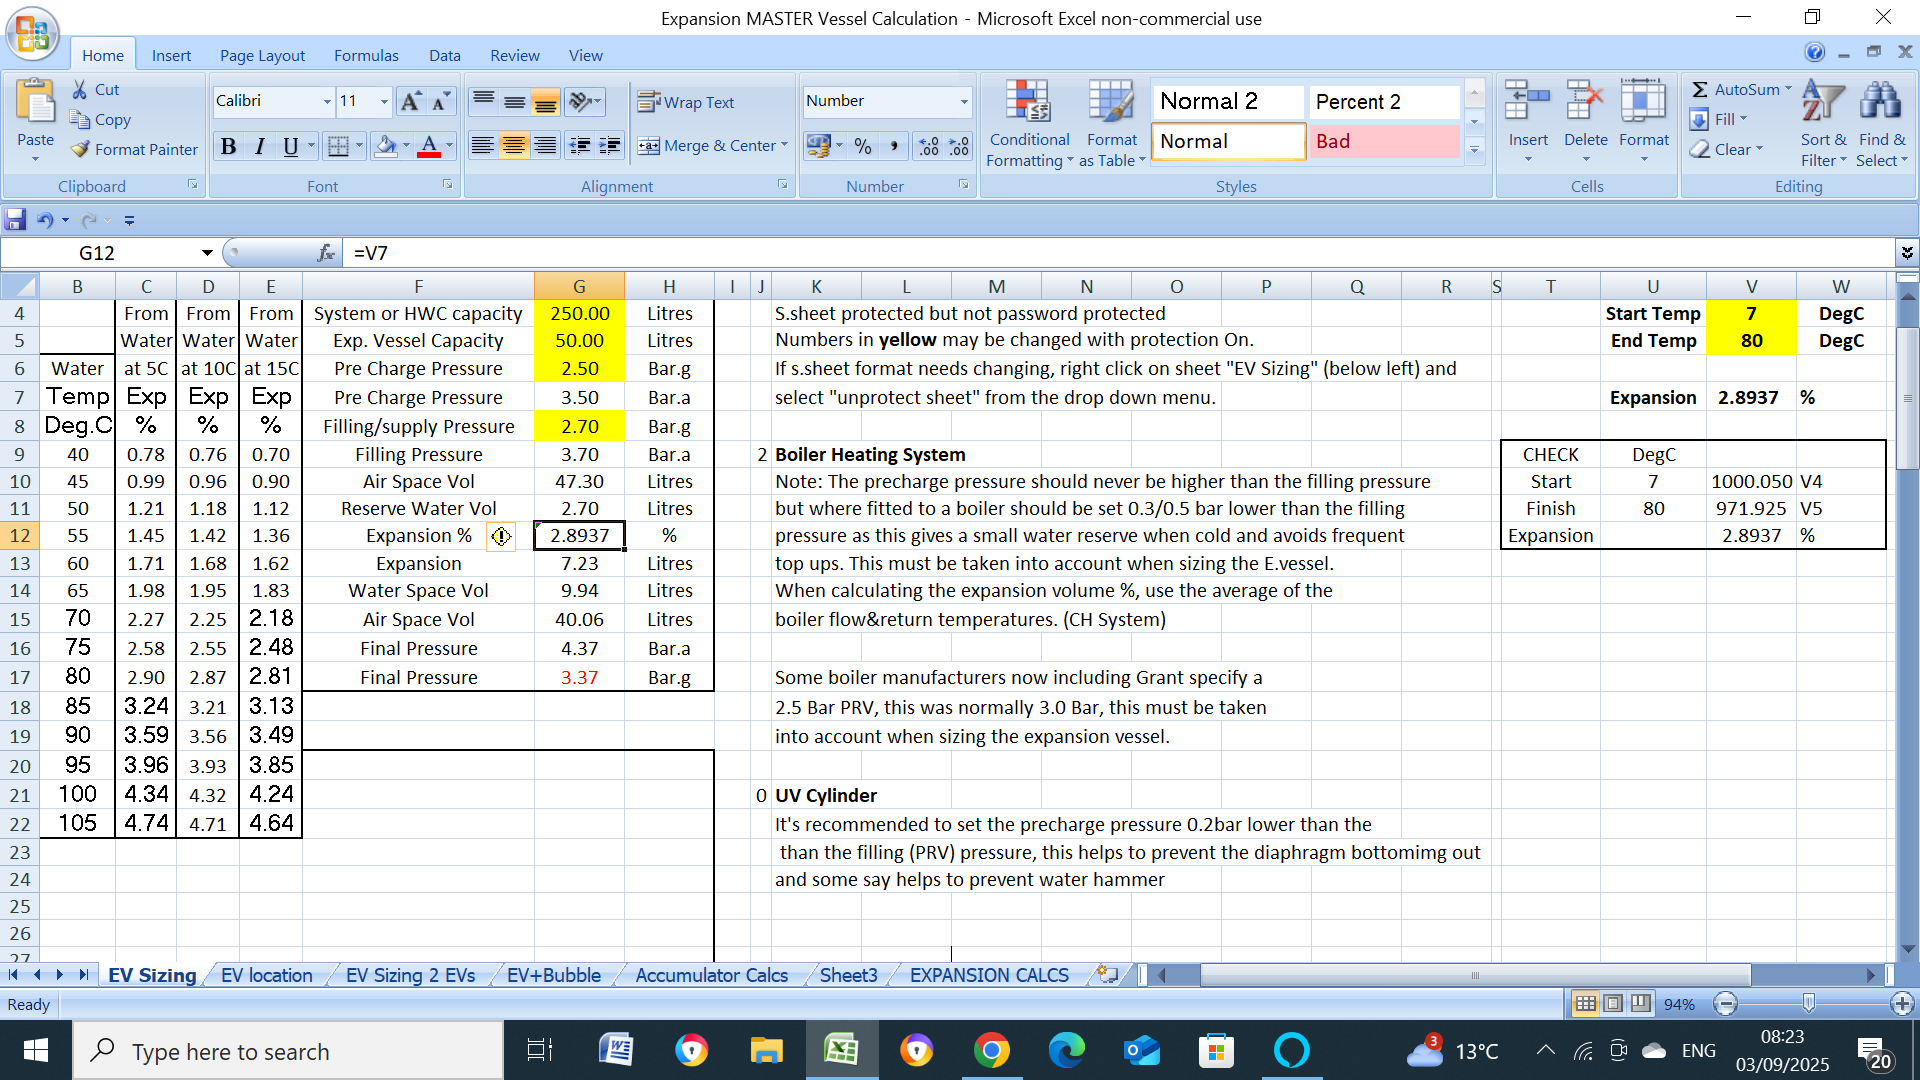Increase font size with Grow Font

(410, 101)
